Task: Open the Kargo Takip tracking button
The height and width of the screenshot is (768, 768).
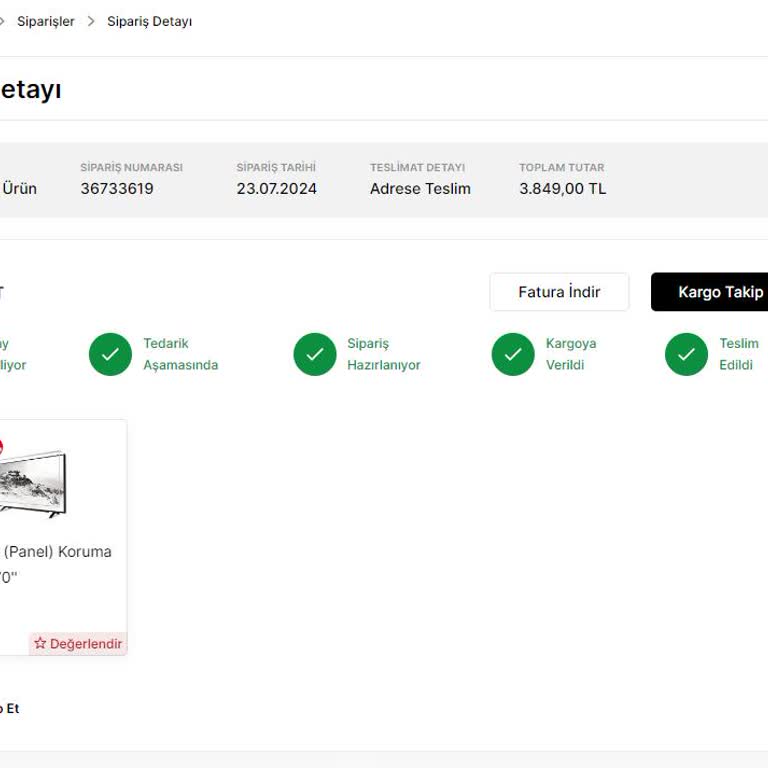Action: click(x=710, y=292)
